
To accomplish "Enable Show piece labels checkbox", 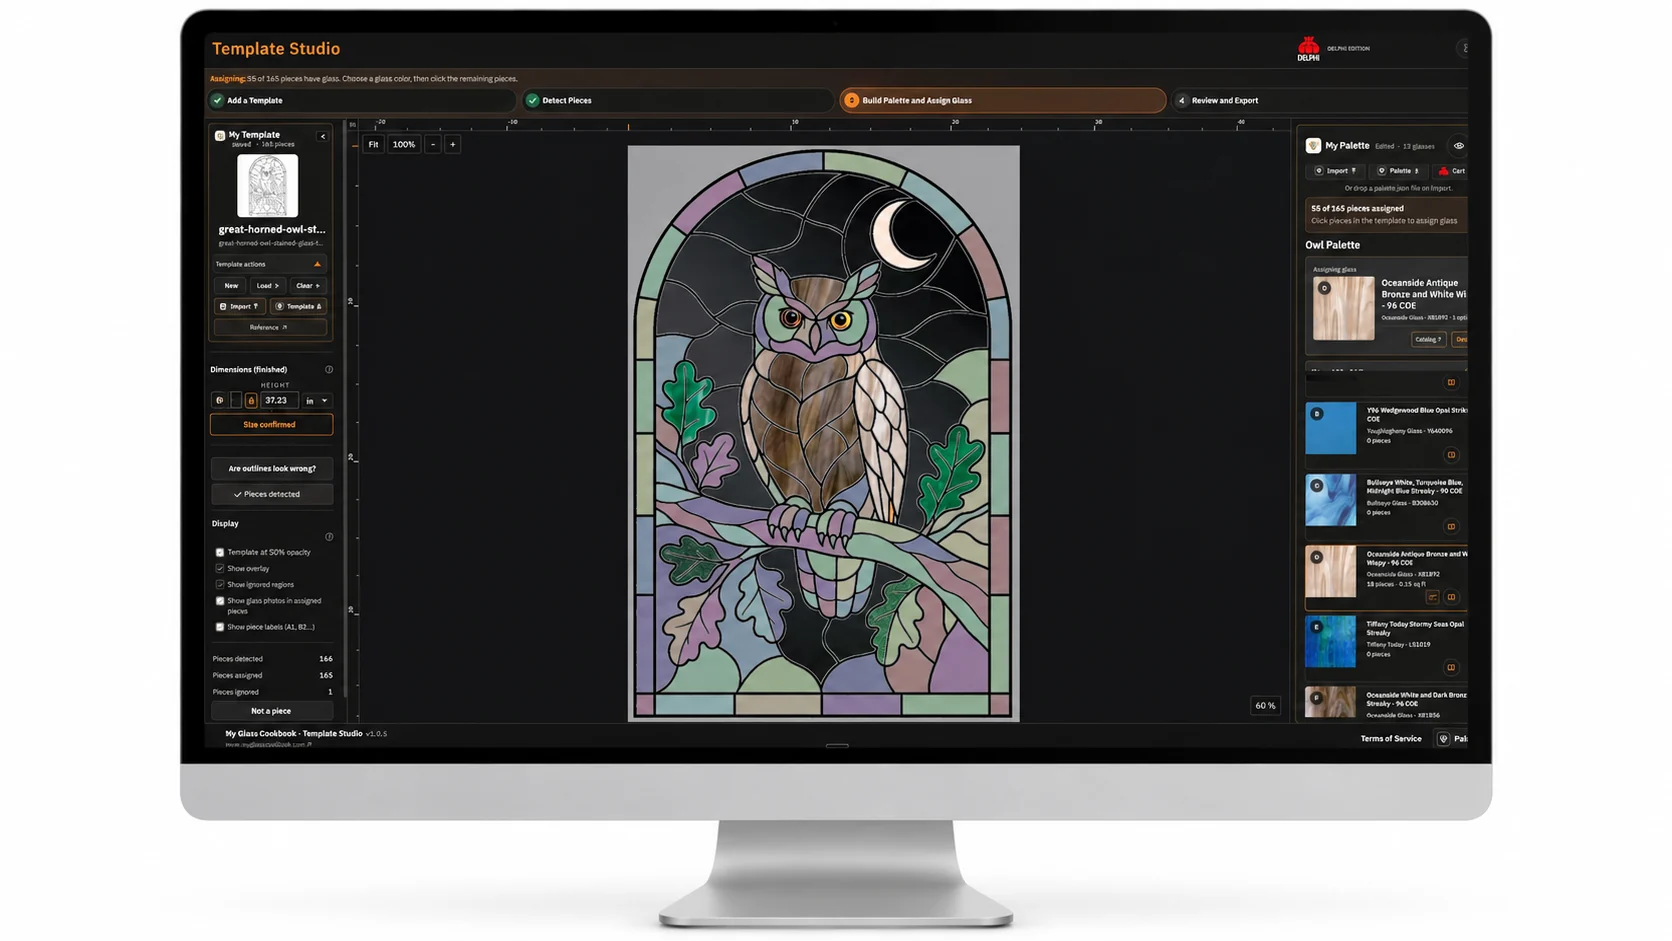I will [x=220, y=628].
